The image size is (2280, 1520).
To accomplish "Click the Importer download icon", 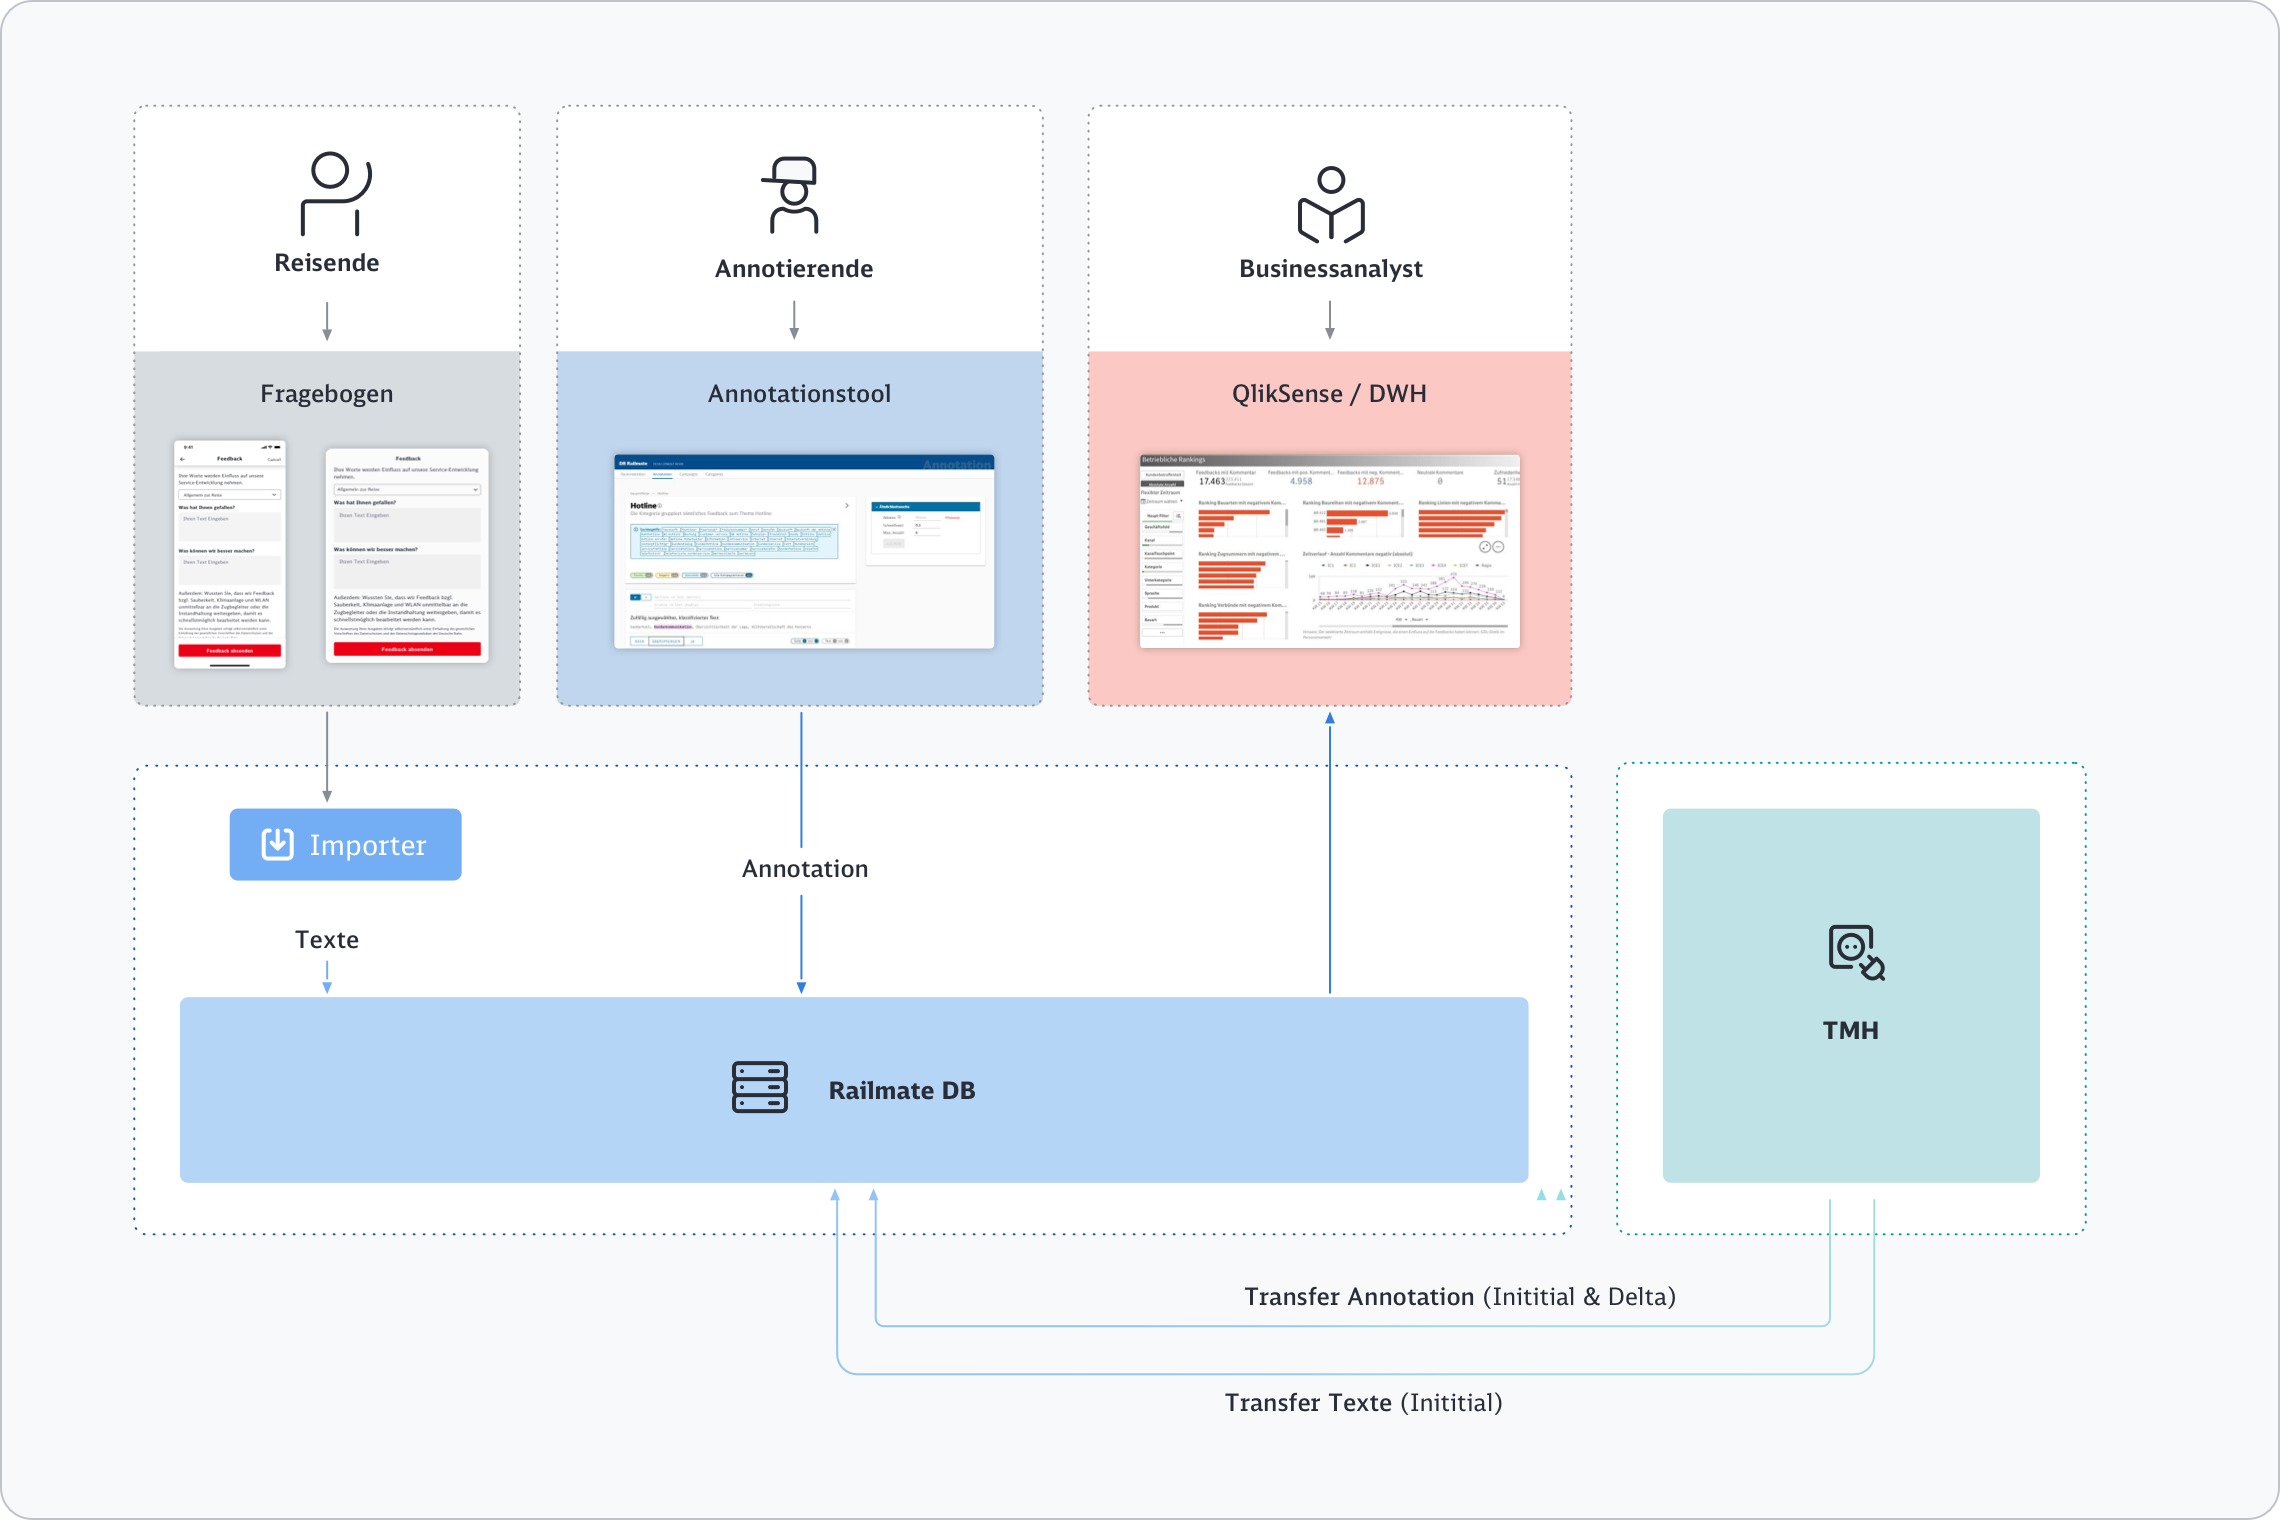I will point(277,844).
